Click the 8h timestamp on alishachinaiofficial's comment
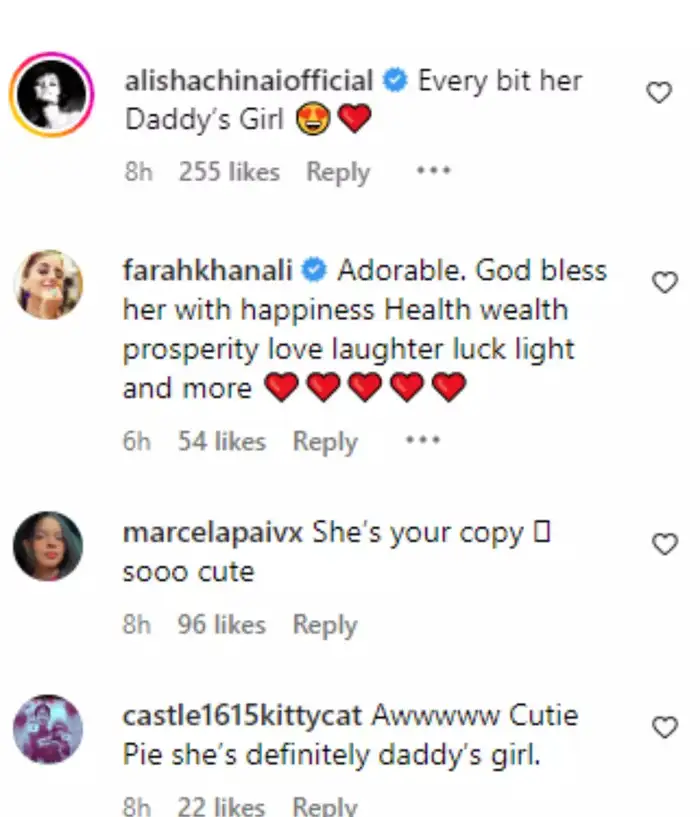This screenshot has width=700, height=817. (x=140, y=172)
